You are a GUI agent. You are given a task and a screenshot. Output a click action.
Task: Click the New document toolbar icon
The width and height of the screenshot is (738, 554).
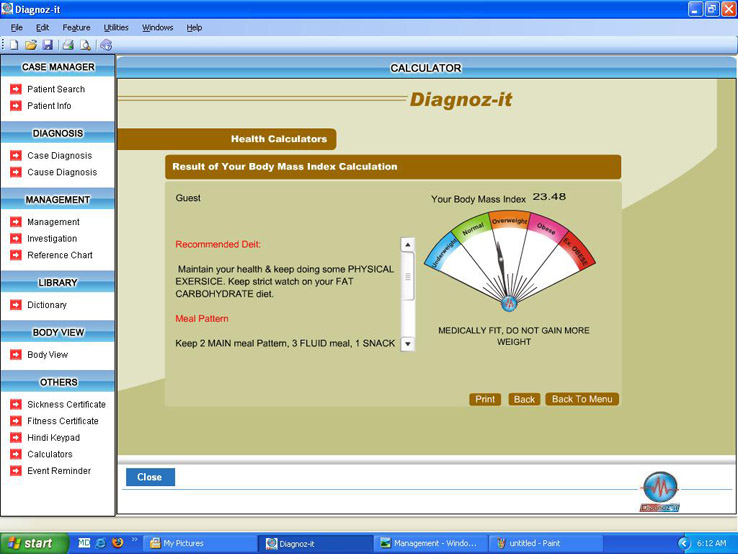pyautogui.click(x=14, y=45)
